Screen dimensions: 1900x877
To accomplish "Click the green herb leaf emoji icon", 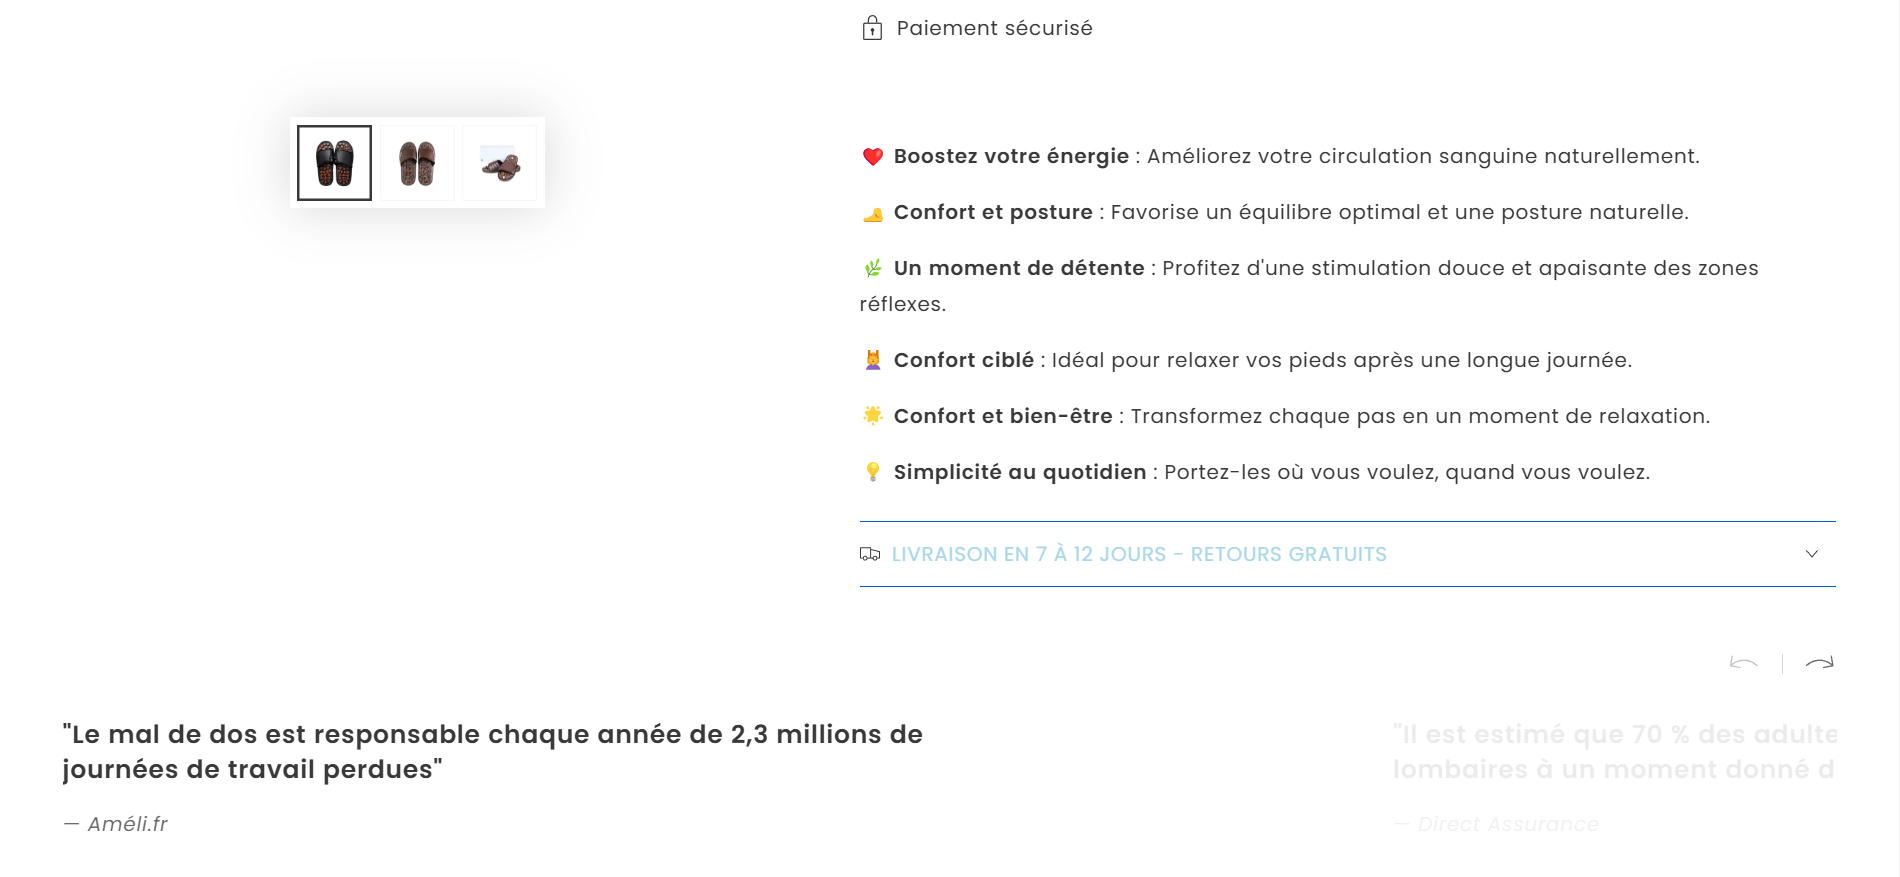I will click(873, 268).
